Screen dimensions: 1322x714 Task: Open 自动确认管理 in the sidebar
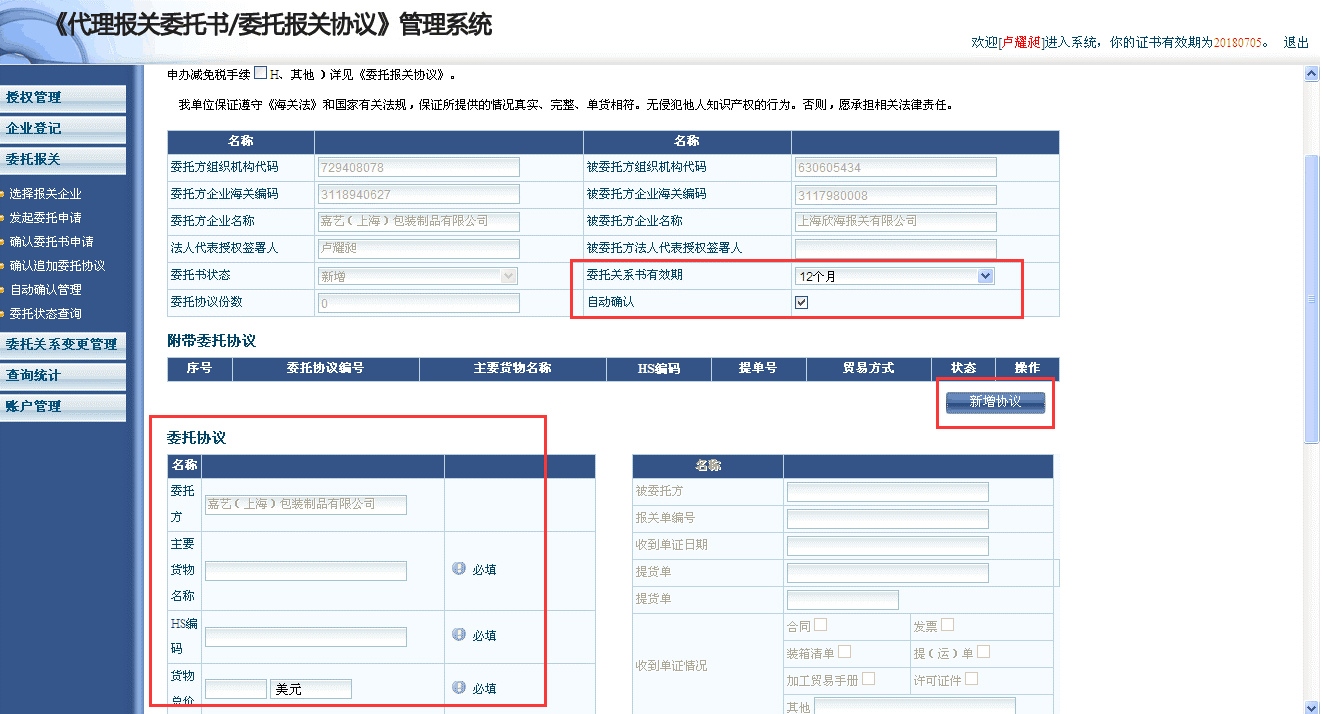(46, 290)
